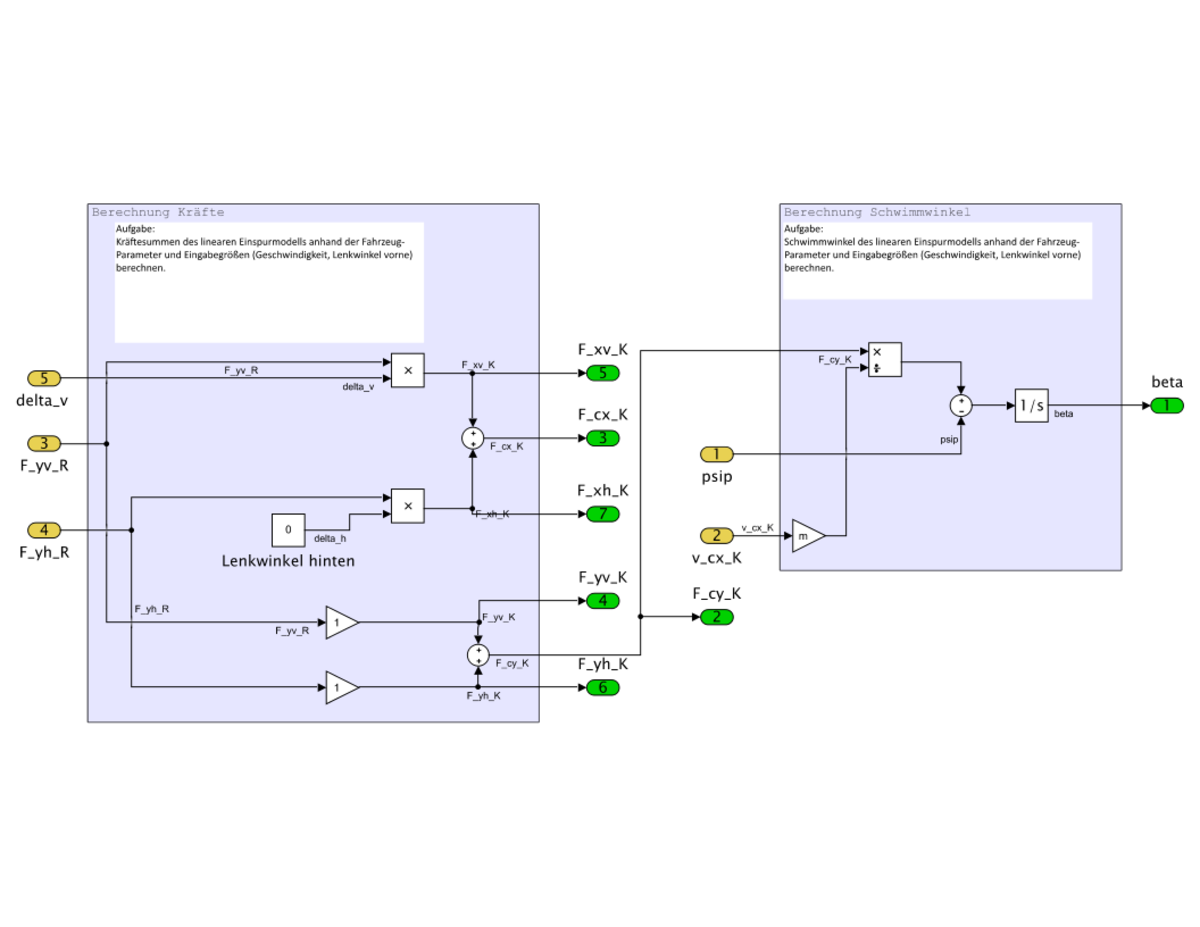
Task: Select the F_cx_K outport block
Action: coord(602,438)
